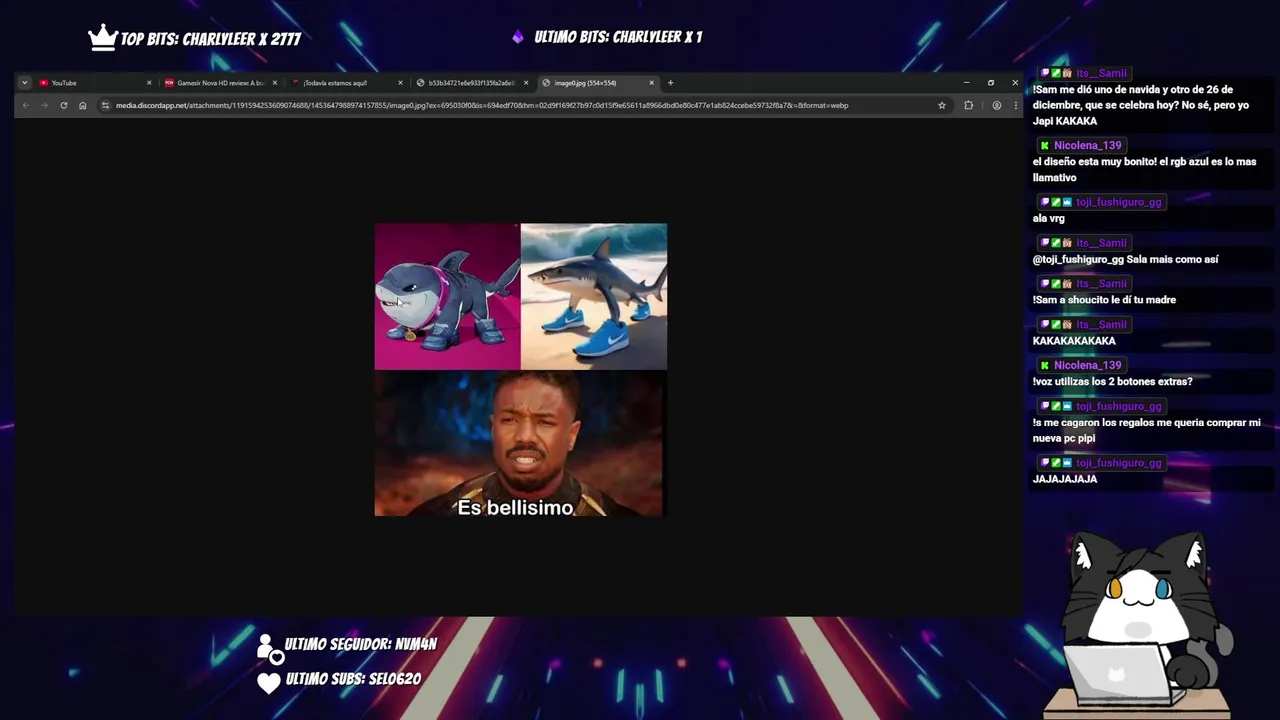Switch to the ¡Todavía estamos aquí! tab
The width and height of the screenshot is (1280, 720).
coord(346,83)
